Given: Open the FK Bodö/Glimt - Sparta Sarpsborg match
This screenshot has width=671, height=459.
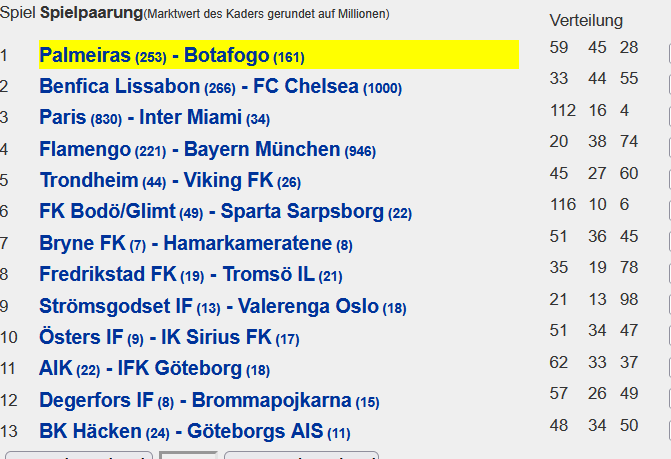Looking at the screenshot, I should point(226,212).
